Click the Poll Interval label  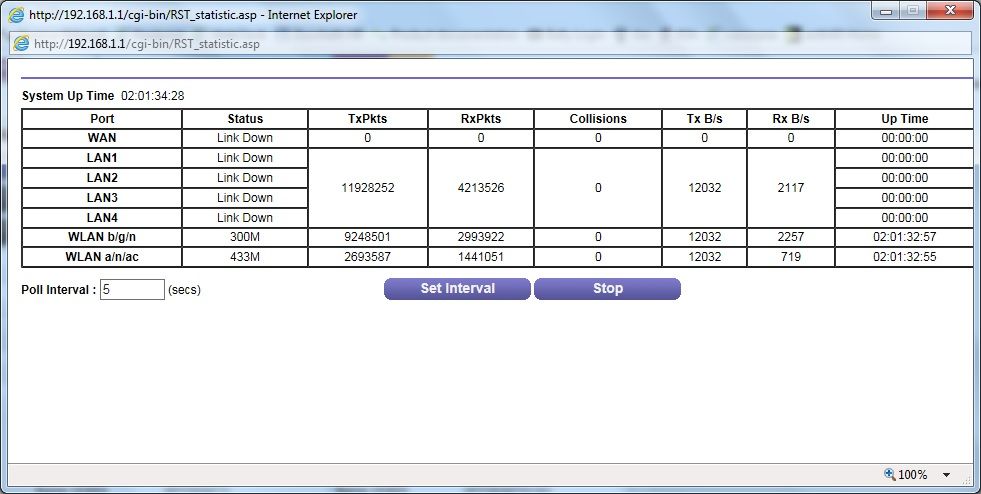(x=59, y=290)
